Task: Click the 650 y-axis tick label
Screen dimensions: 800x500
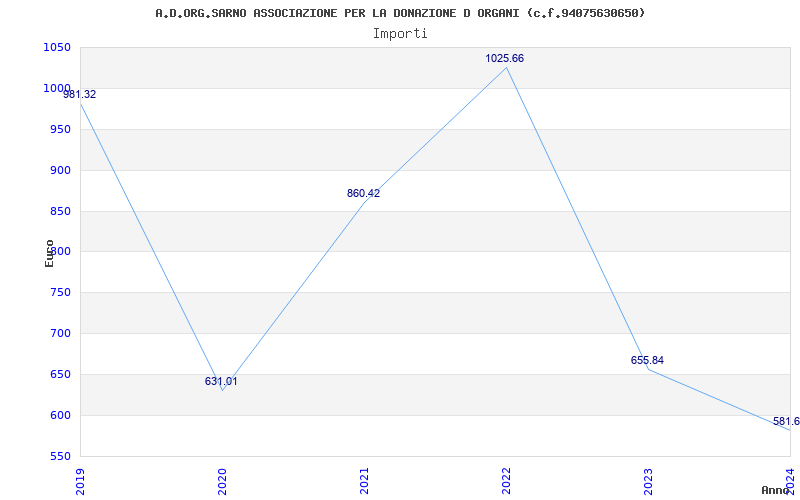Action: click(x=60, y=374)
